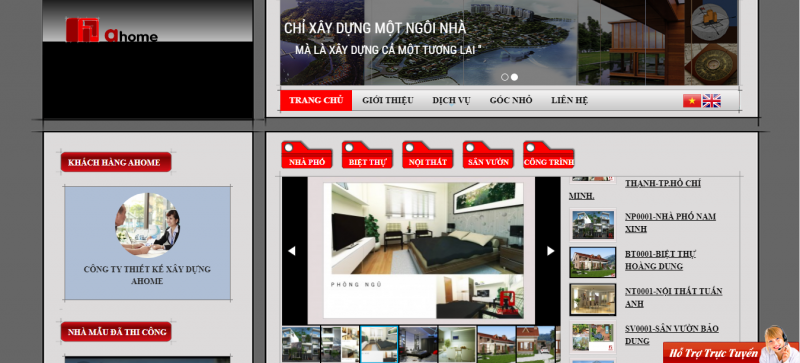Click thumbnail beside BT0001 Biệt Thự Hoàng Dung
Screen dimensions: 800x363
click(x=593, y=262)
